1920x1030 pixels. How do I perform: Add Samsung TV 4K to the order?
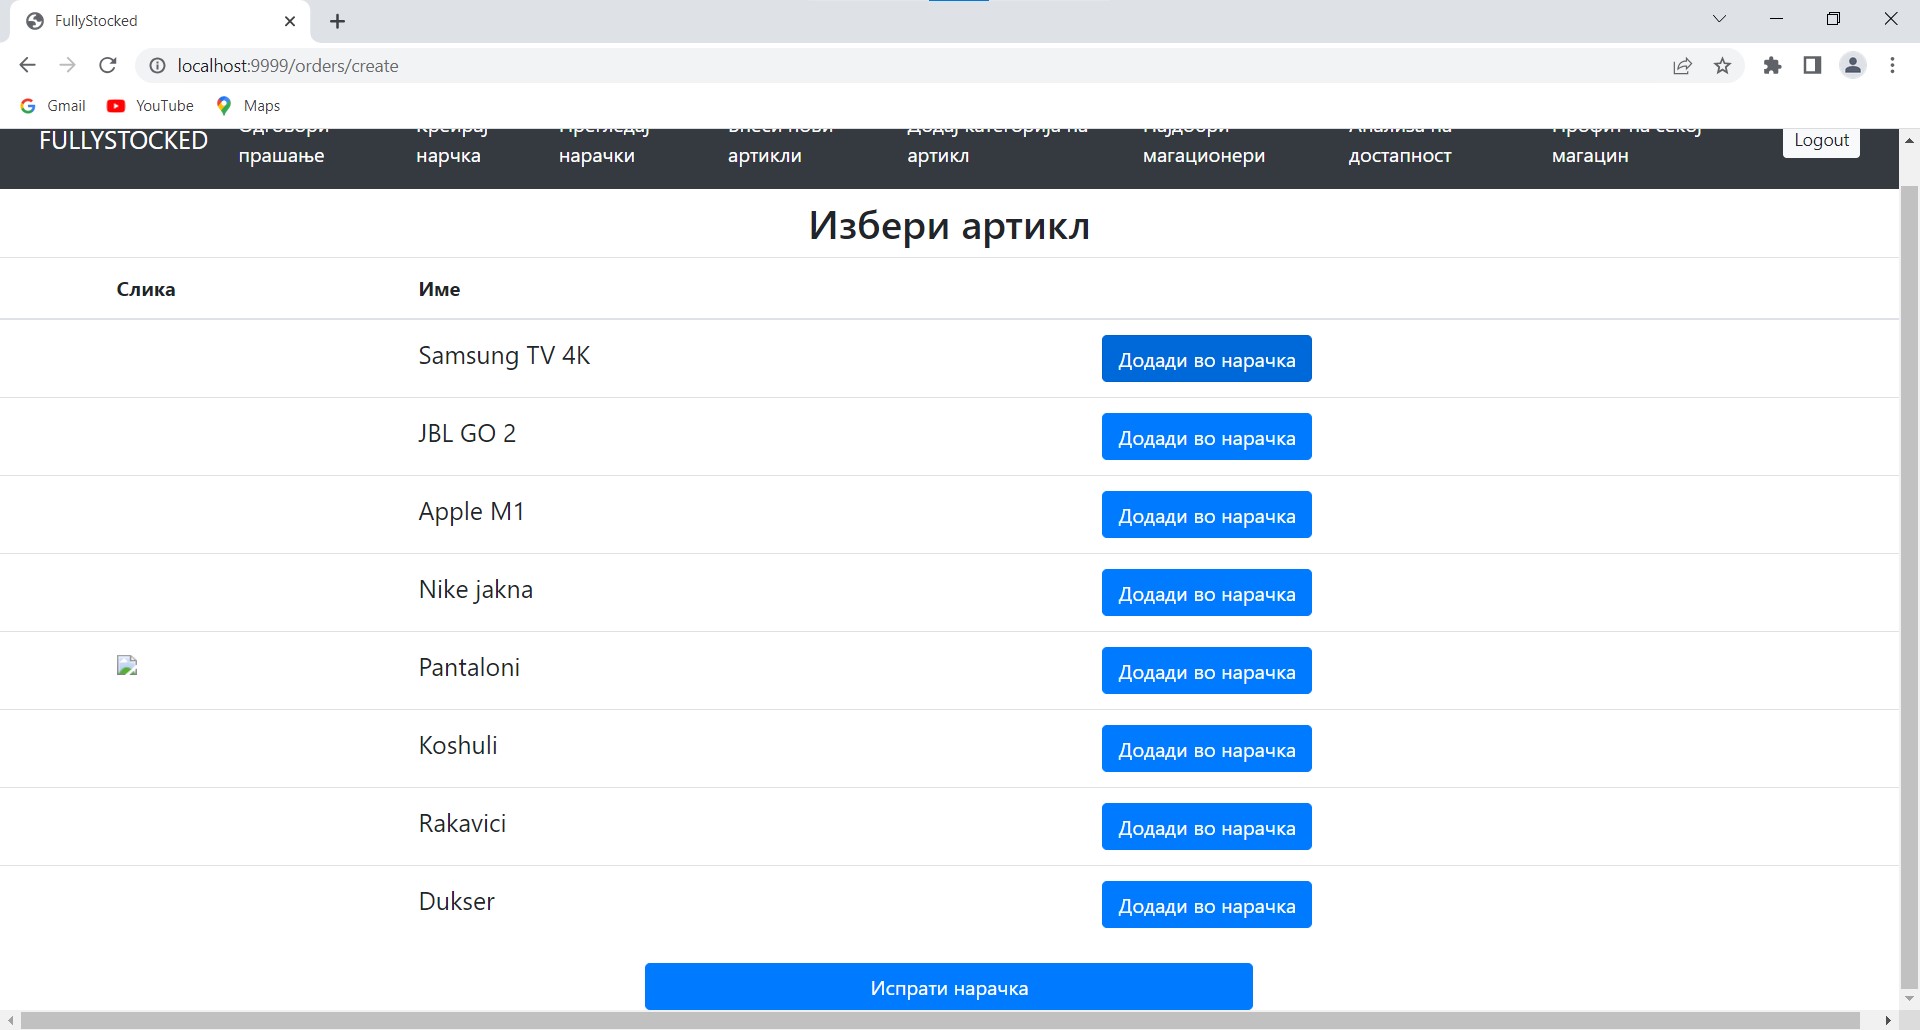point(1206,359)
